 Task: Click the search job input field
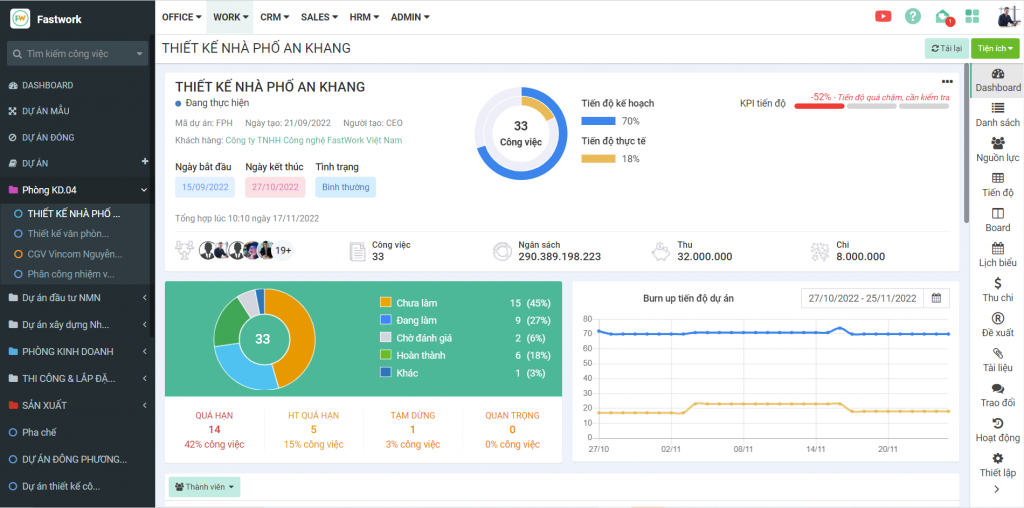coord(77,54)
